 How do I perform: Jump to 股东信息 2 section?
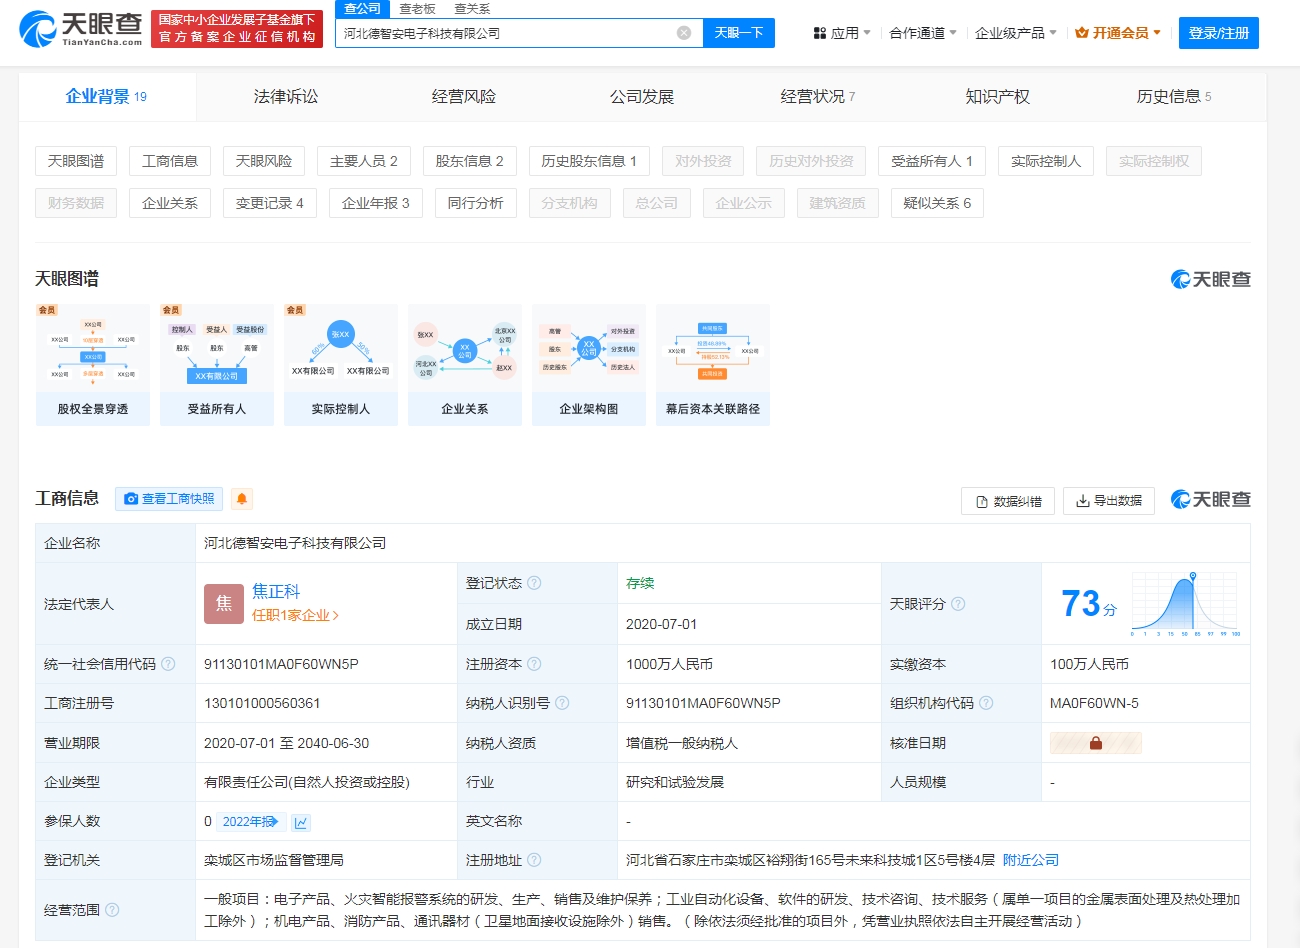[x=470, y=161]
